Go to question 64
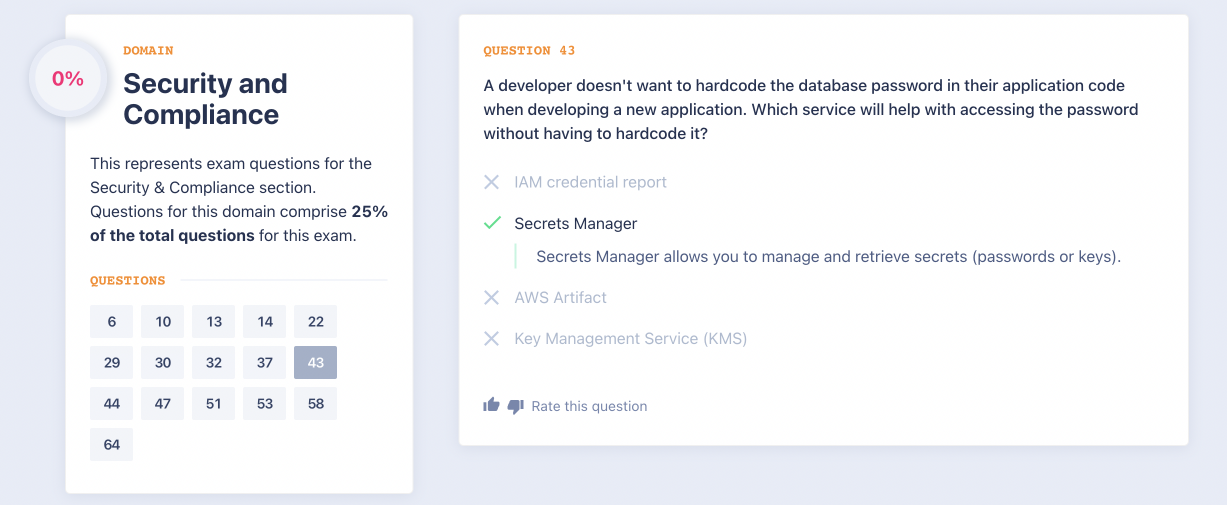The width and height of the screenshot is (1227, 505). [x=111, y=445]
